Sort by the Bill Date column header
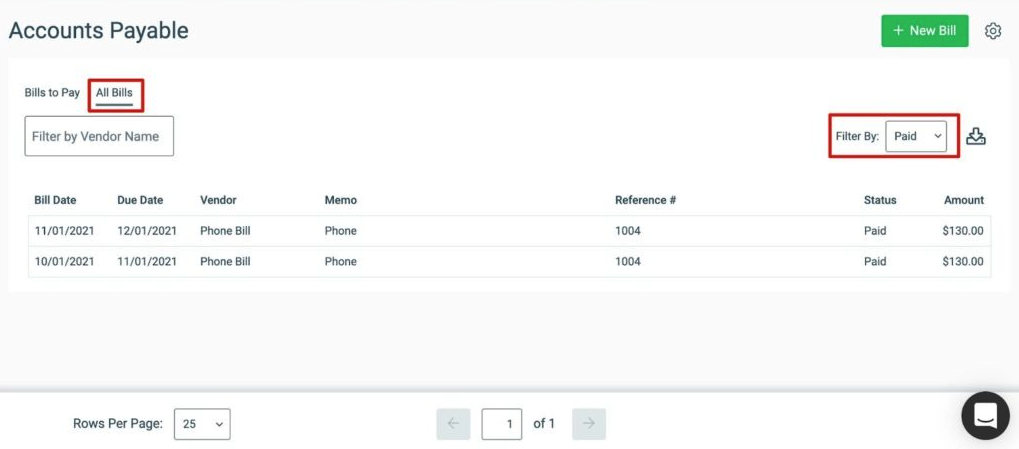The height and width of the screenshot is (449, 1019). [55, 200]
